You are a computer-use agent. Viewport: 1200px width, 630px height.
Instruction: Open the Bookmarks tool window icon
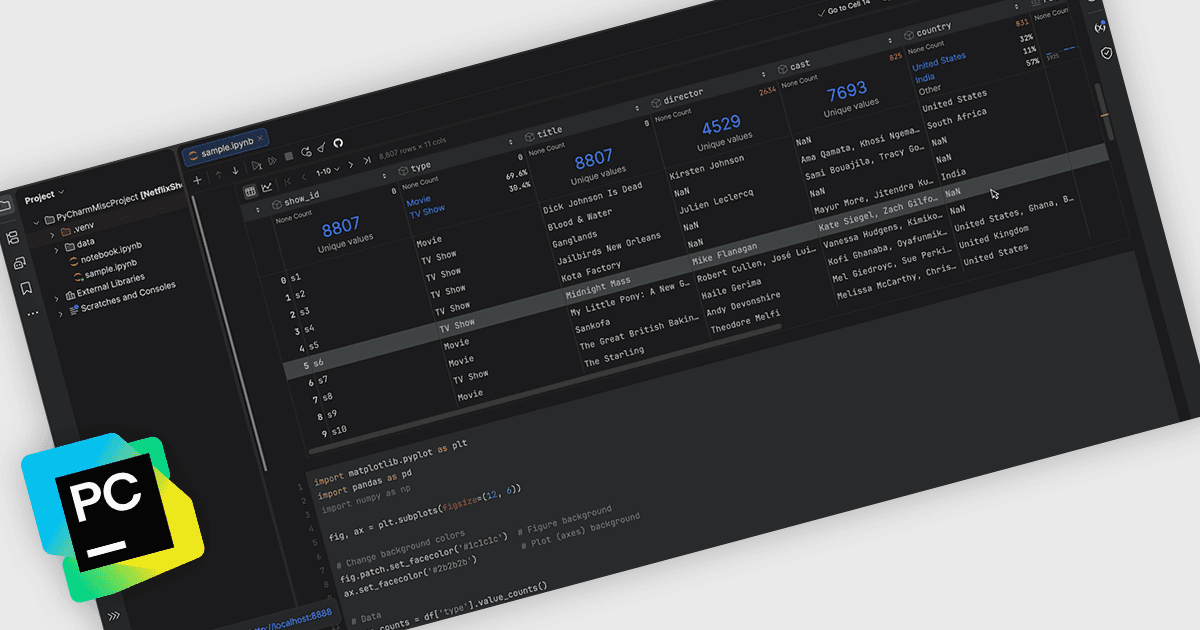26,288
